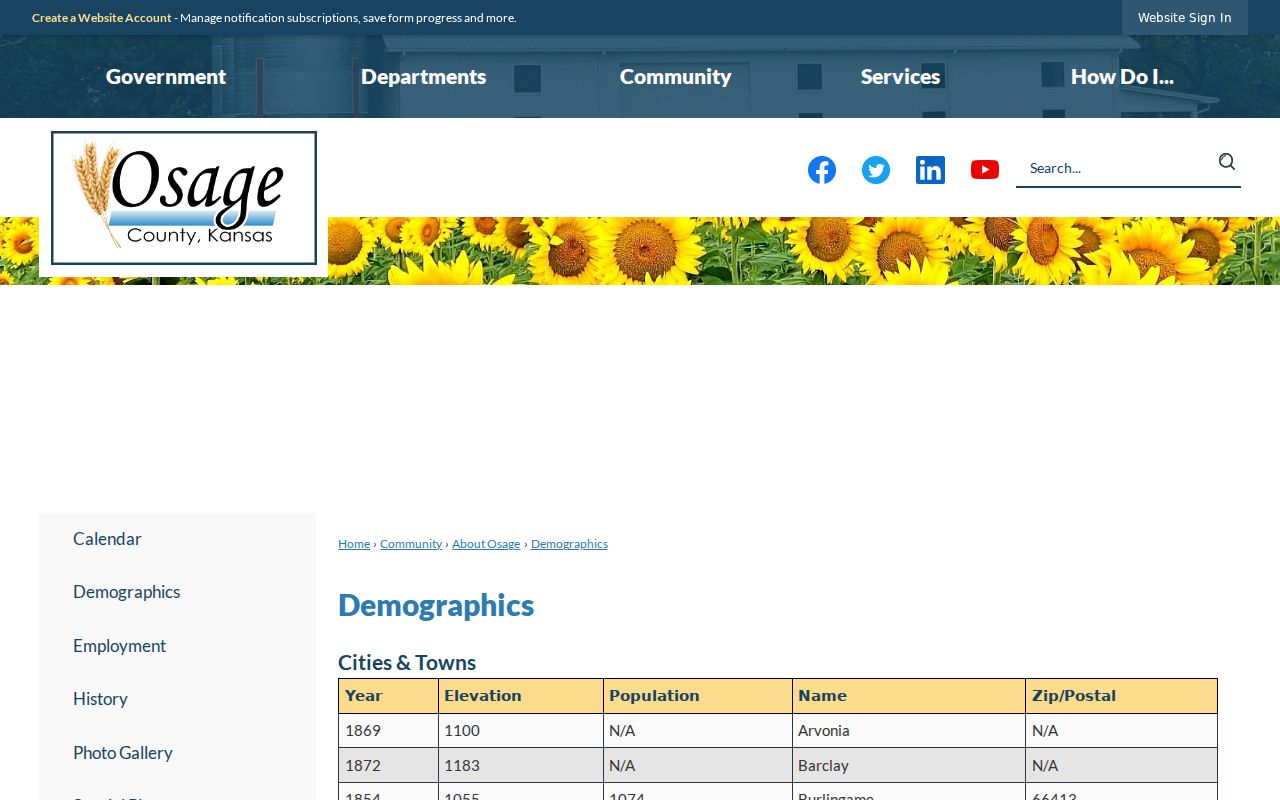
Task: Click the Zip/Postal column header
Action: click(1122, 696)
